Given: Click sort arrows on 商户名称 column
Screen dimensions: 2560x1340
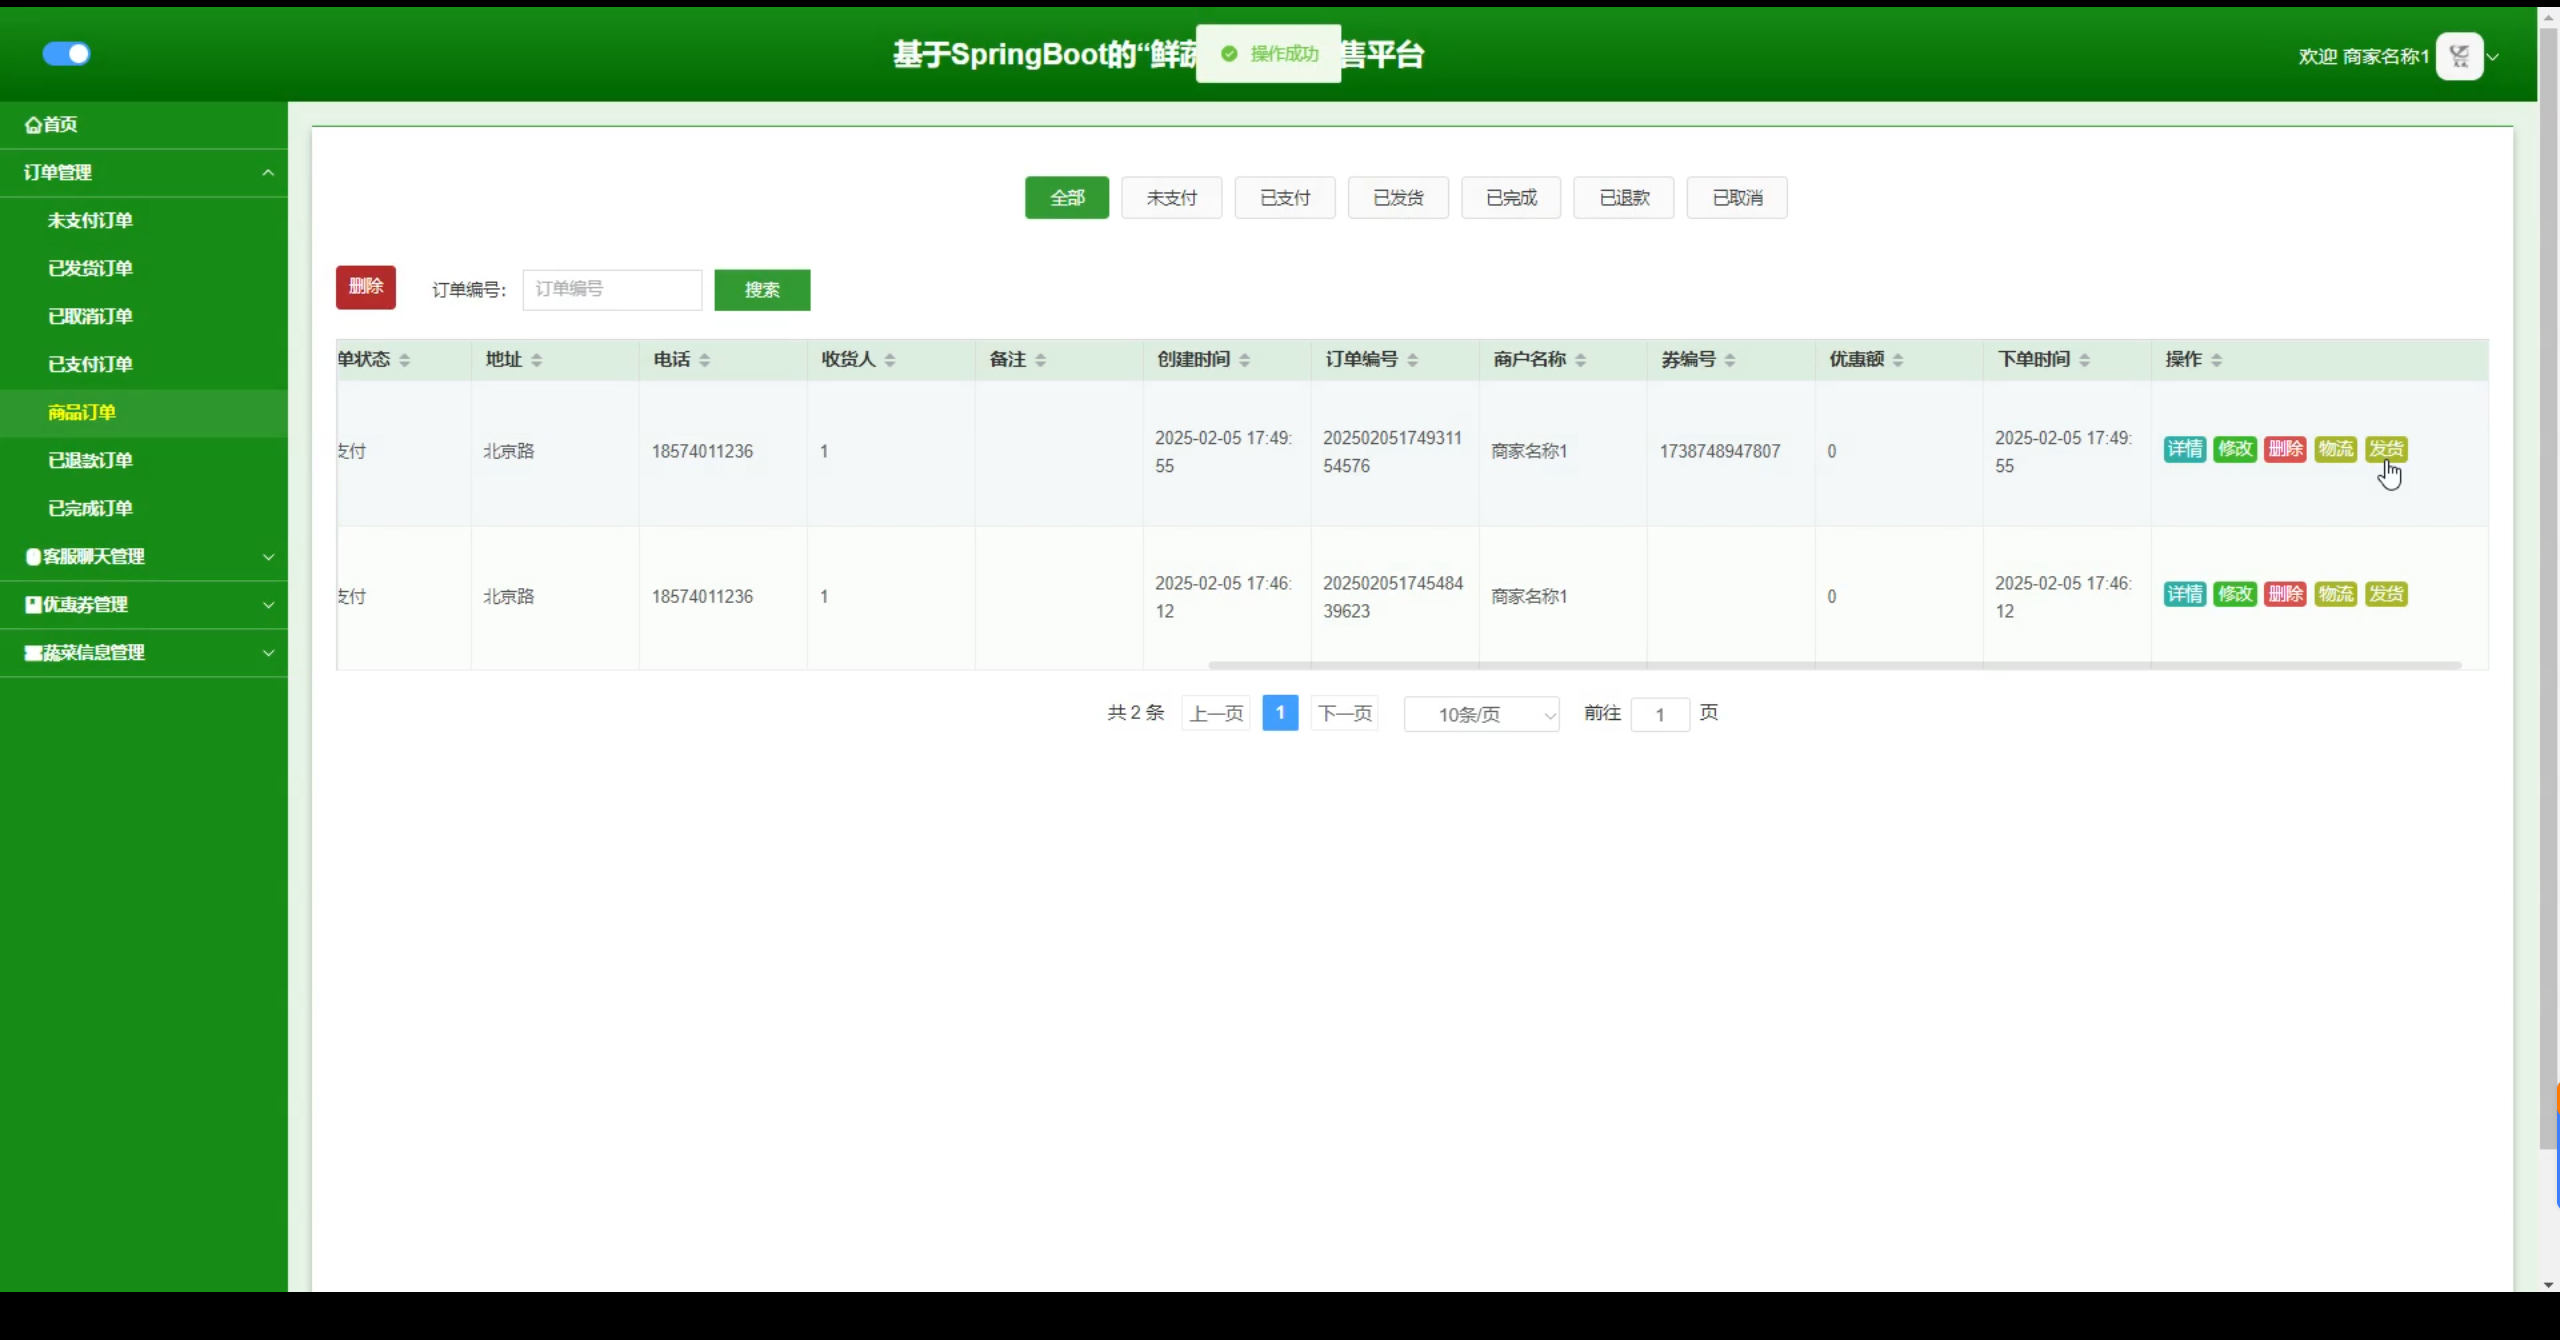Looking at the screenshot, I should (x=1580, y=360).
